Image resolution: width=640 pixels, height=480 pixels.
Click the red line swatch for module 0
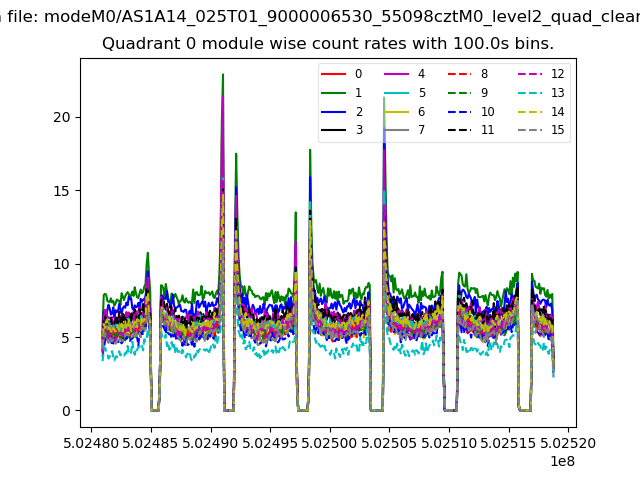tap(334, 74)
